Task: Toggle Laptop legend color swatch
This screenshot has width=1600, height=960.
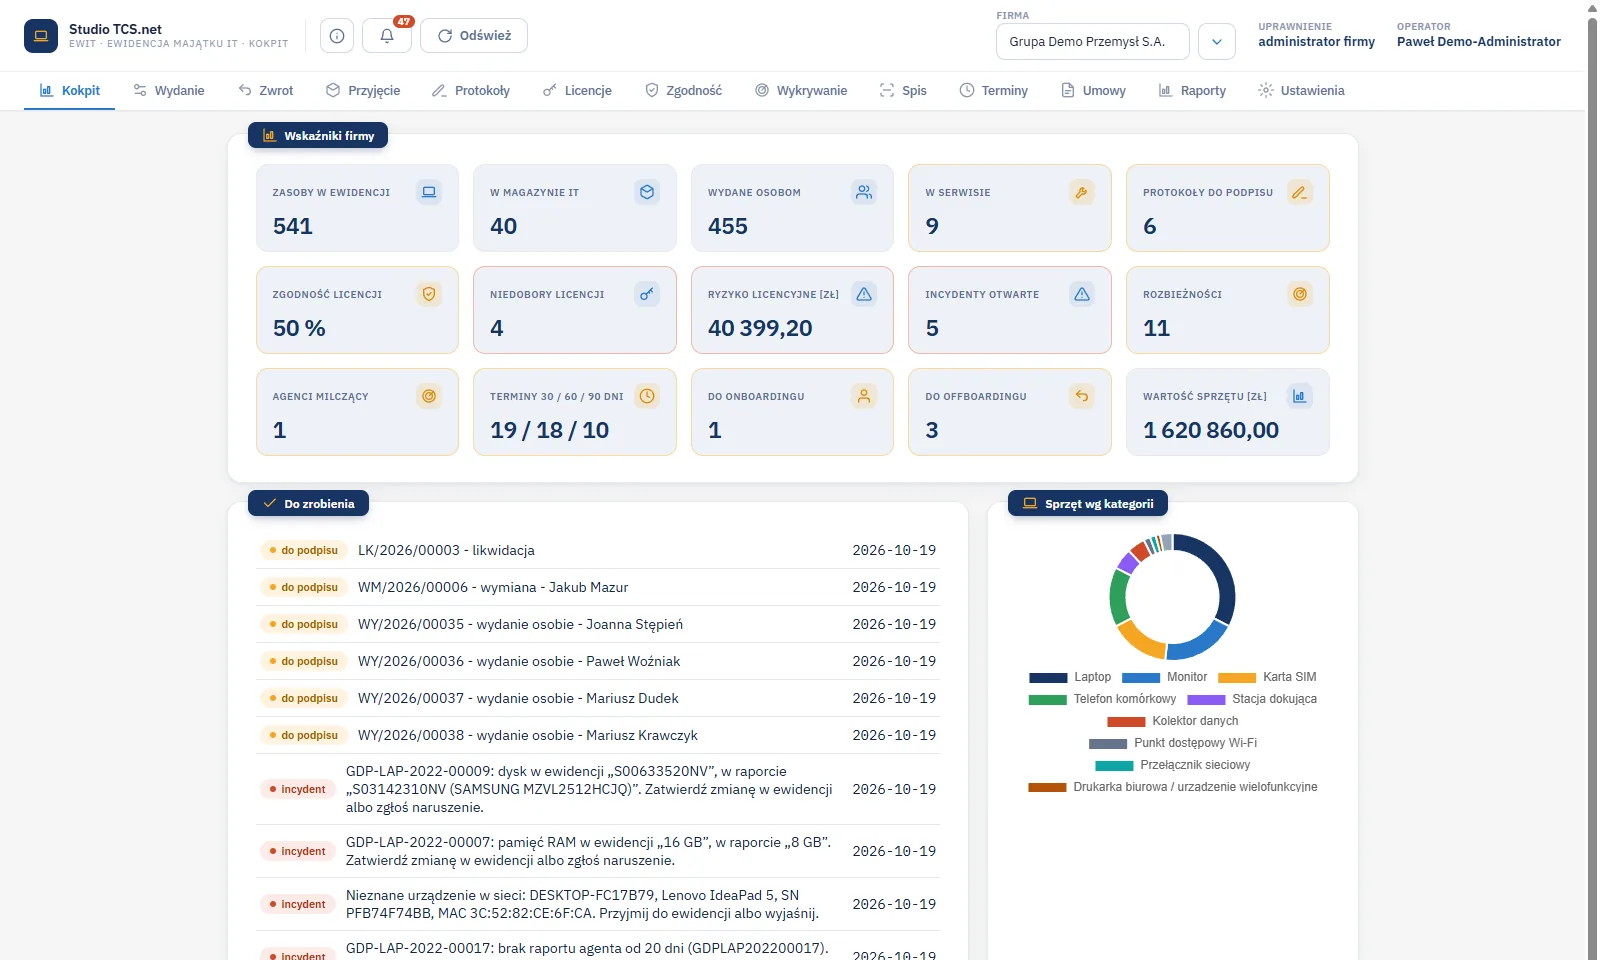Action: click(1048, 678)
